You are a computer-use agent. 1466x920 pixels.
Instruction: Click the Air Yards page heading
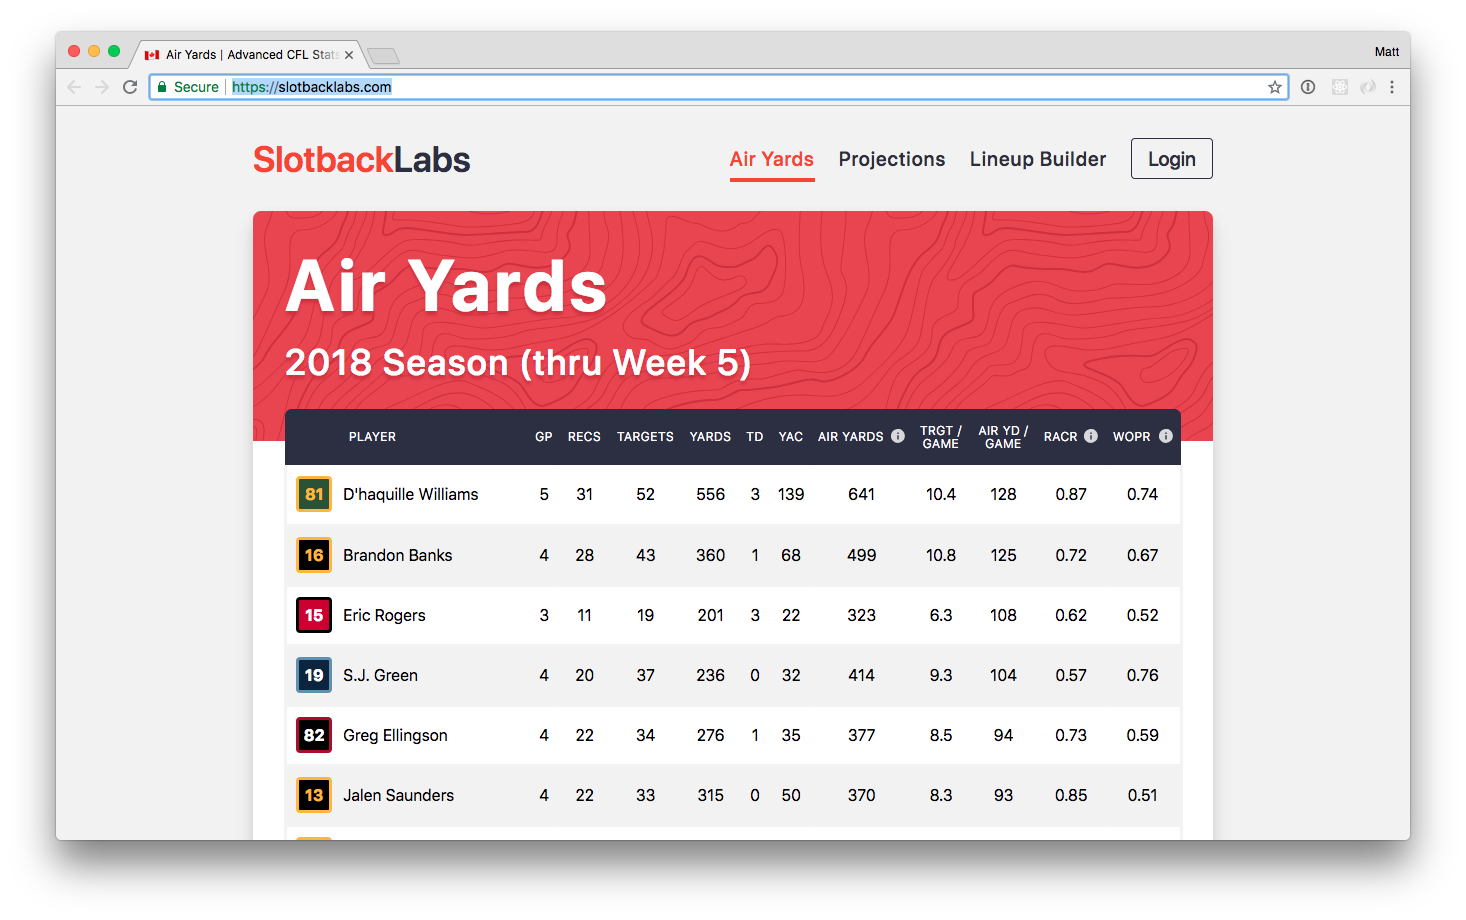pyautogui.click(x=446, y=286)
